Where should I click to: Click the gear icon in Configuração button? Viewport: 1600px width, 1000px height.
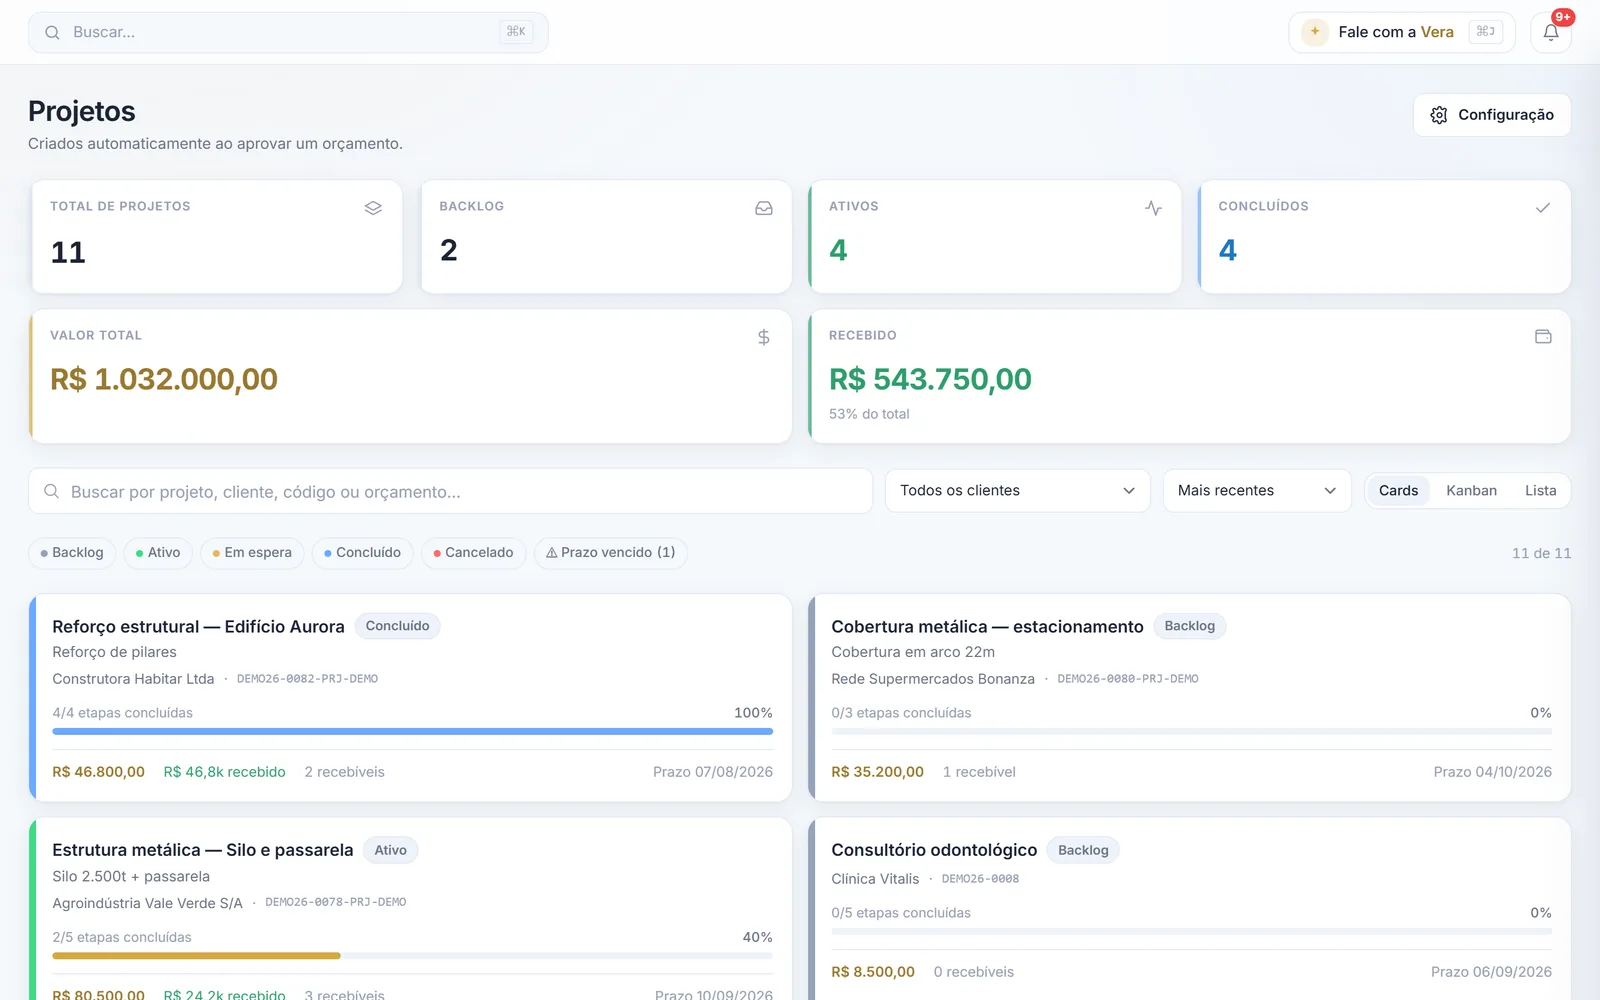click(x=1439, y=115)
